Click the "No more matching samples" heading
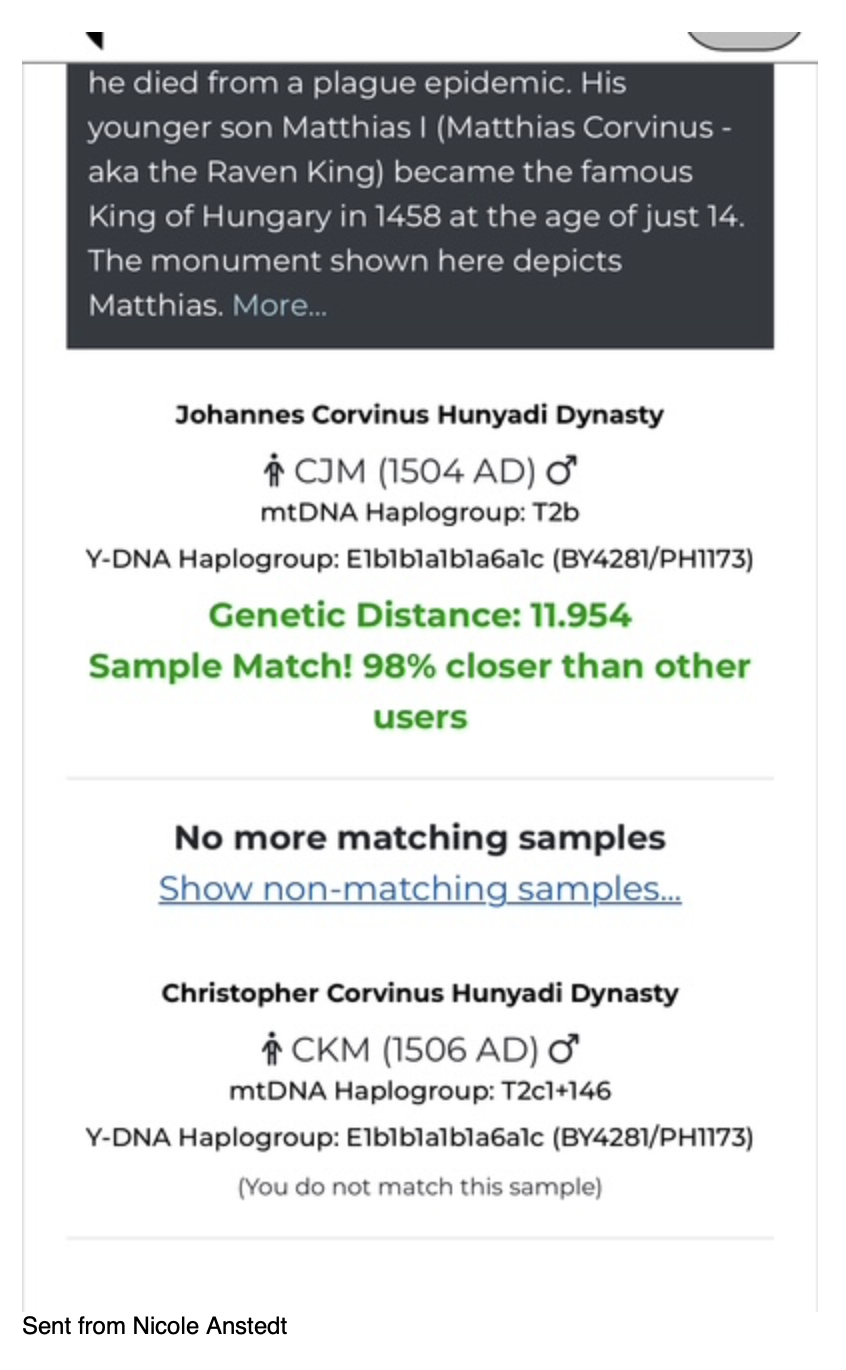The width and height of the screenshot is (846, 1370). click(420, 837)
